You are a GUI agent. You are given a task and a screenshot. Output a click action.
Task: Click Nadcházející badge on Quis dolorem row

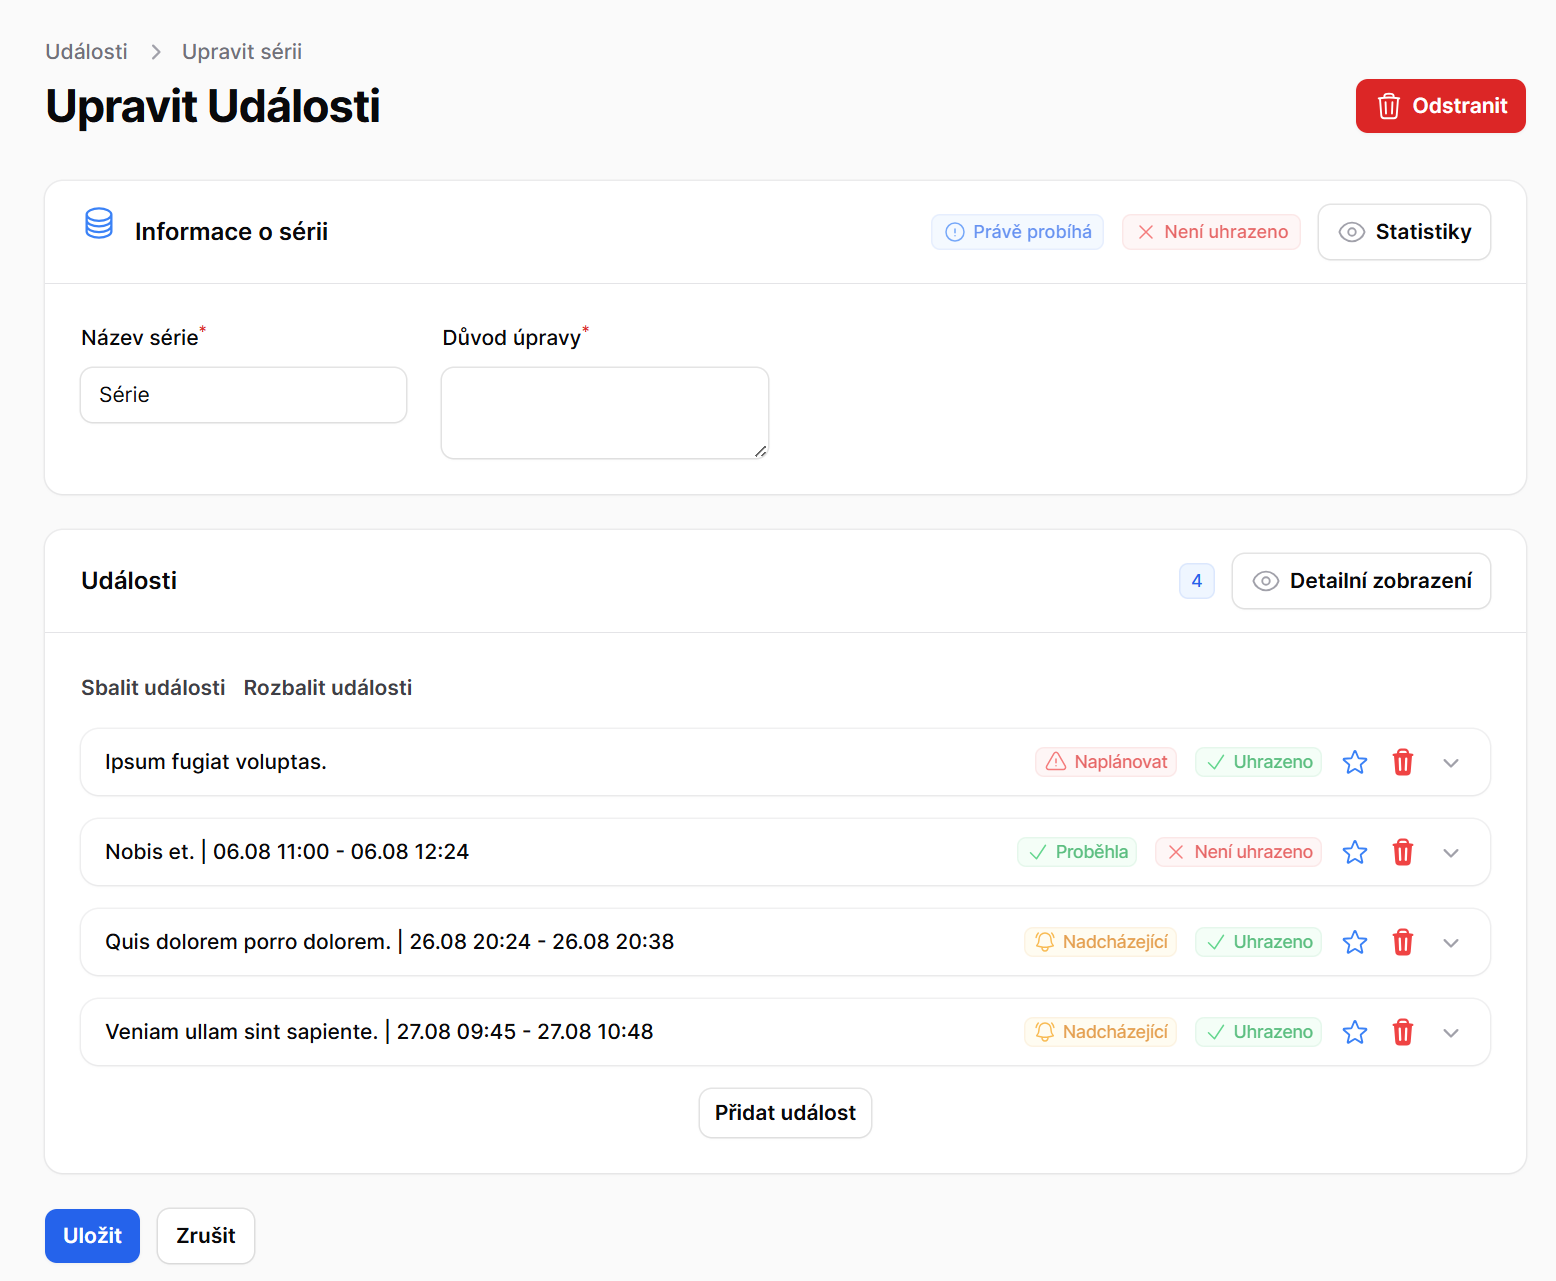[x=1101, y=942]
